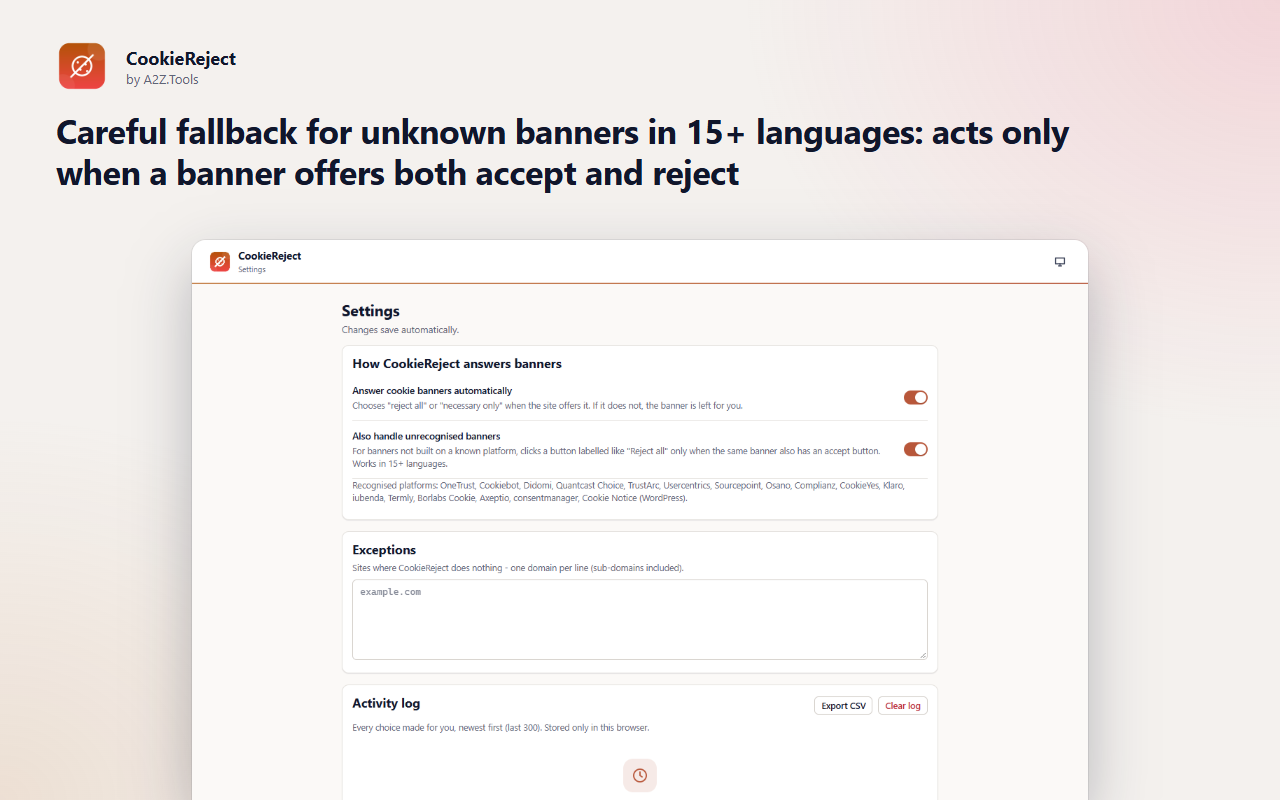Disable 'Also handle unrecognised banners' switch
The width and height of the screenshot is (1280, 800).
[x=916, y=450]
